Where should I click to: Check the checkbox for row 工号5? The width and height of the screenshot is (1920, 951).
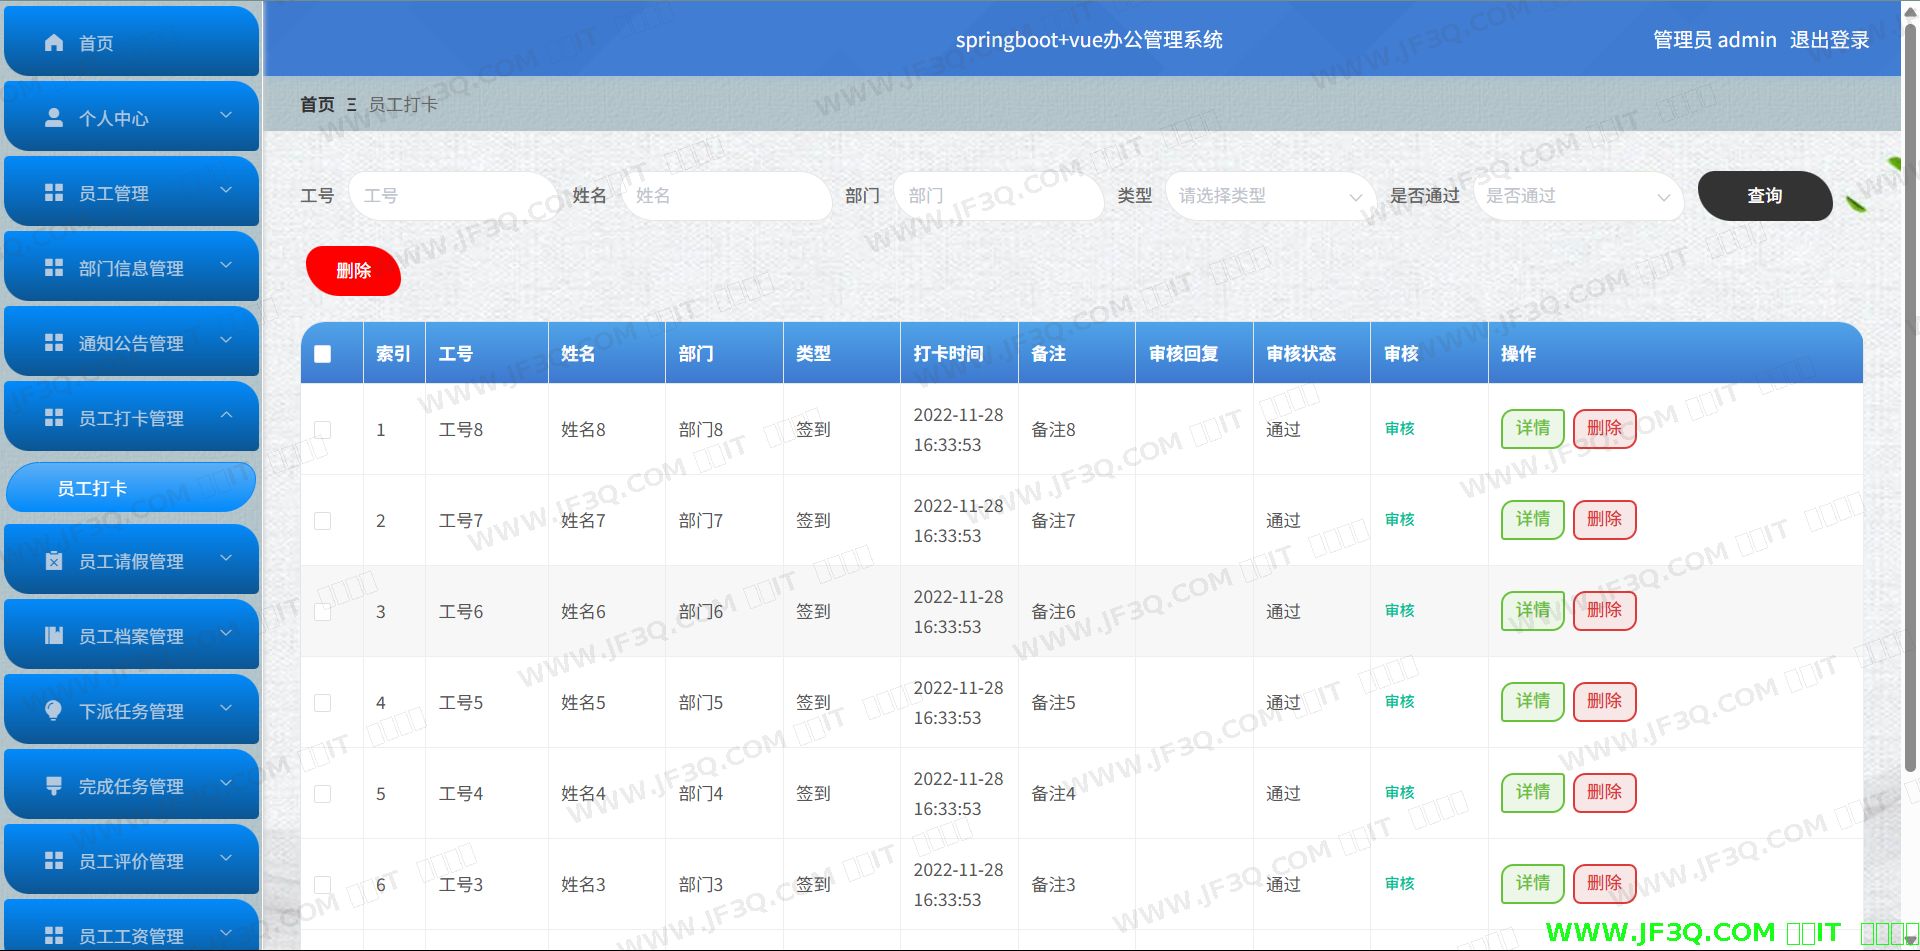(x=322, y=703)
